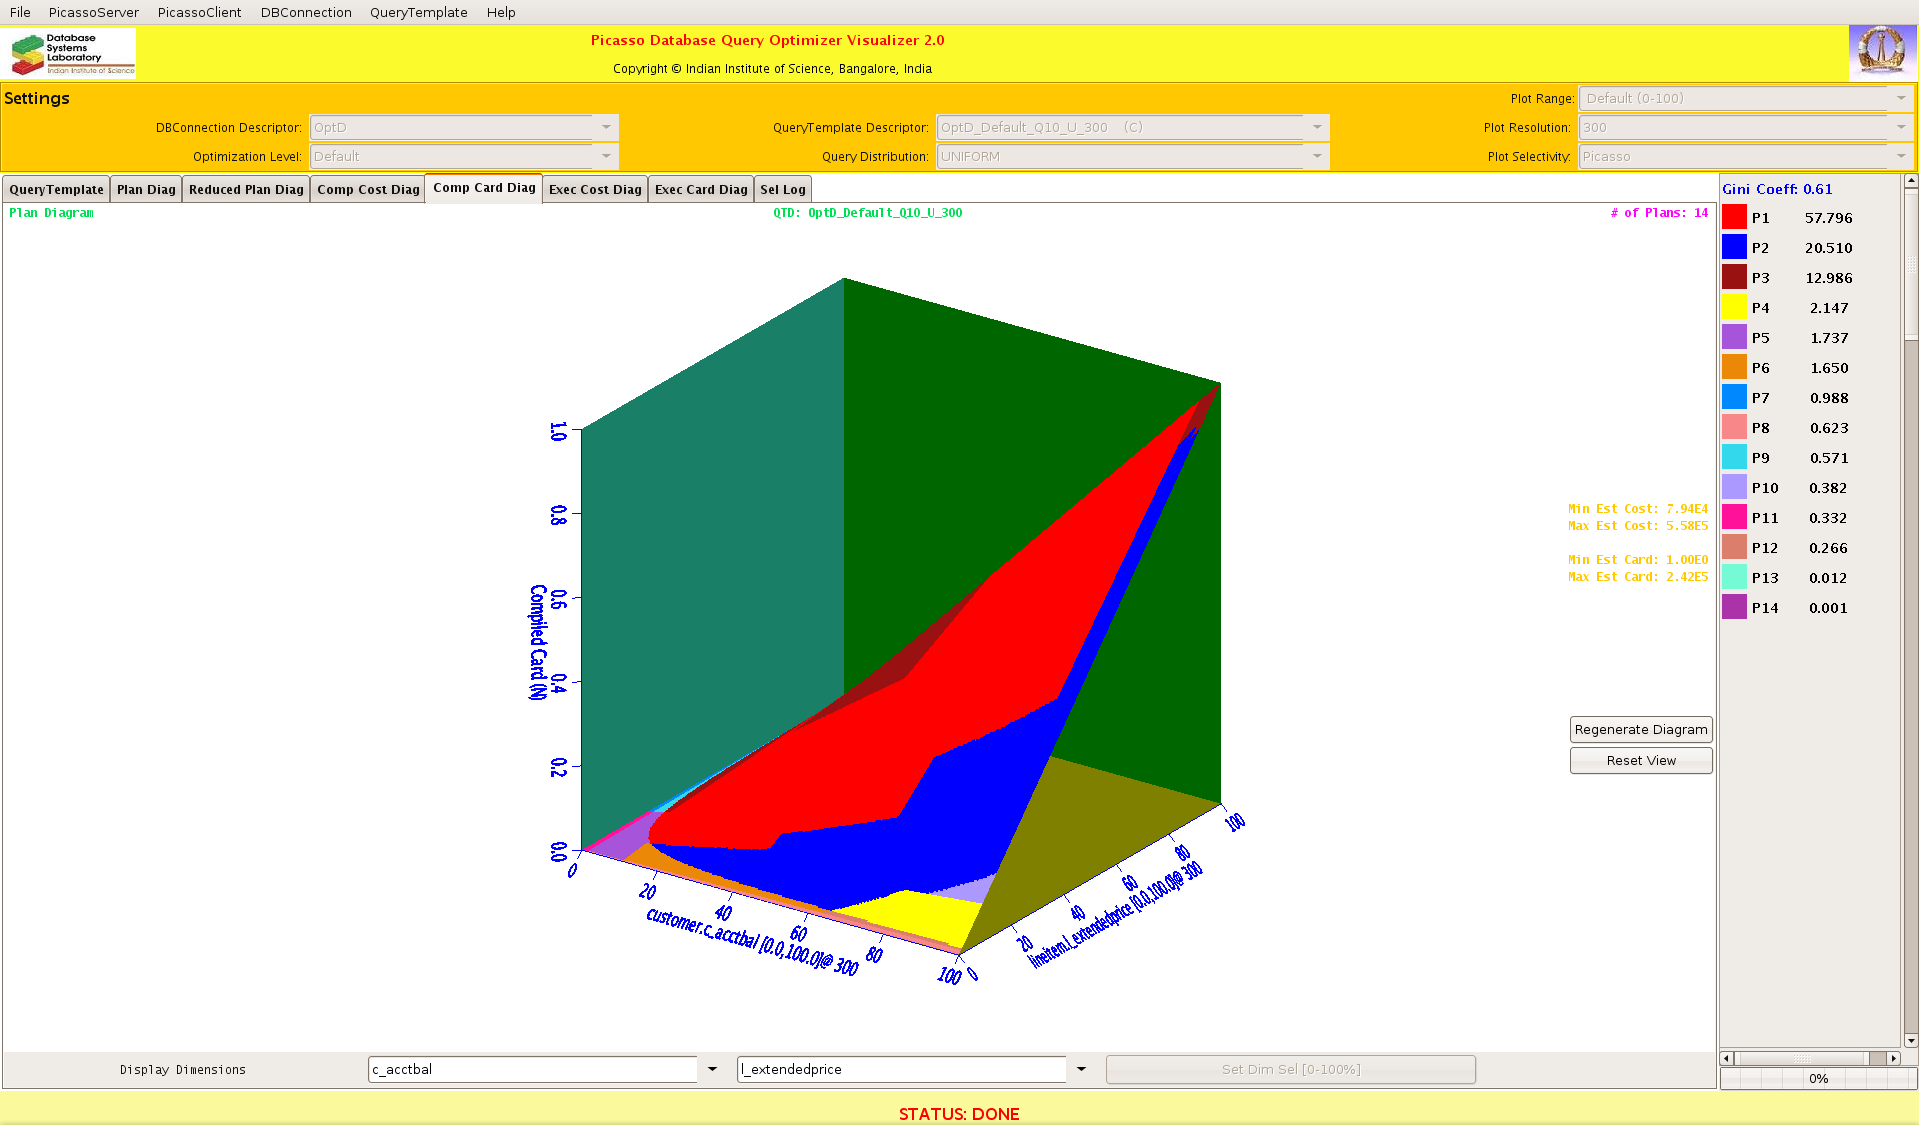
Task: Open the PicassoServer menu
Action: (x=94, y=12)
